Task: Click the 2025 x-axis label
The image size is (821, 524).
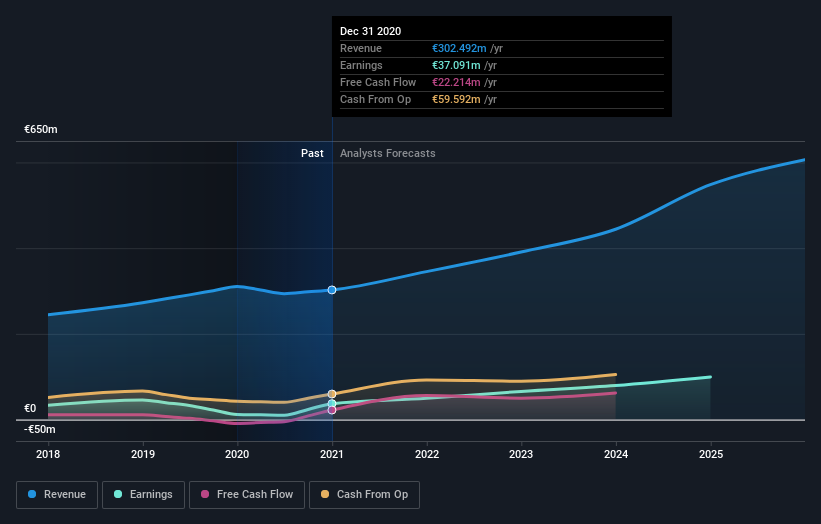Action: click(x=711, y=454)
